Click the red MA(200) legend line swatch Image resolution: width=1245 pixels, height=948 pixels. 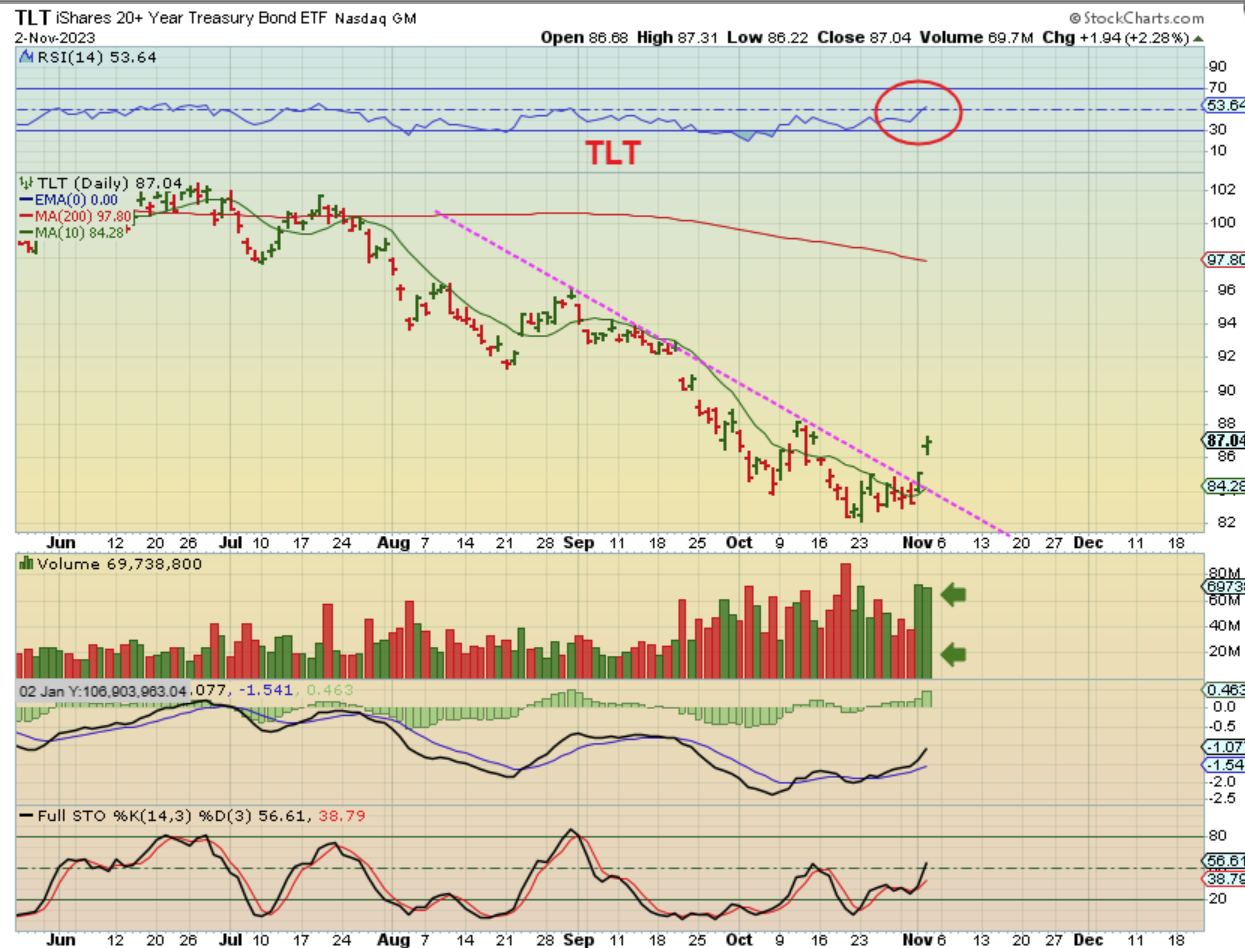pos(24,216)
